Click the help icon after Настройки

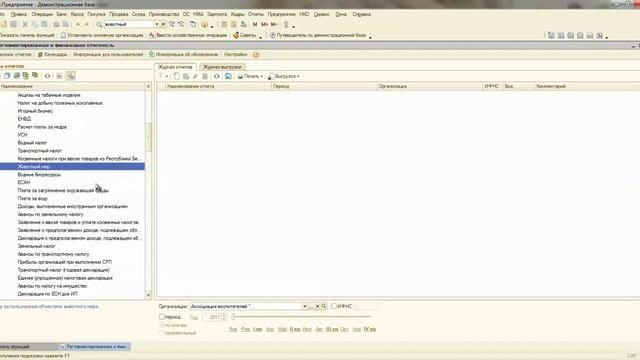(x=256, y=55)
